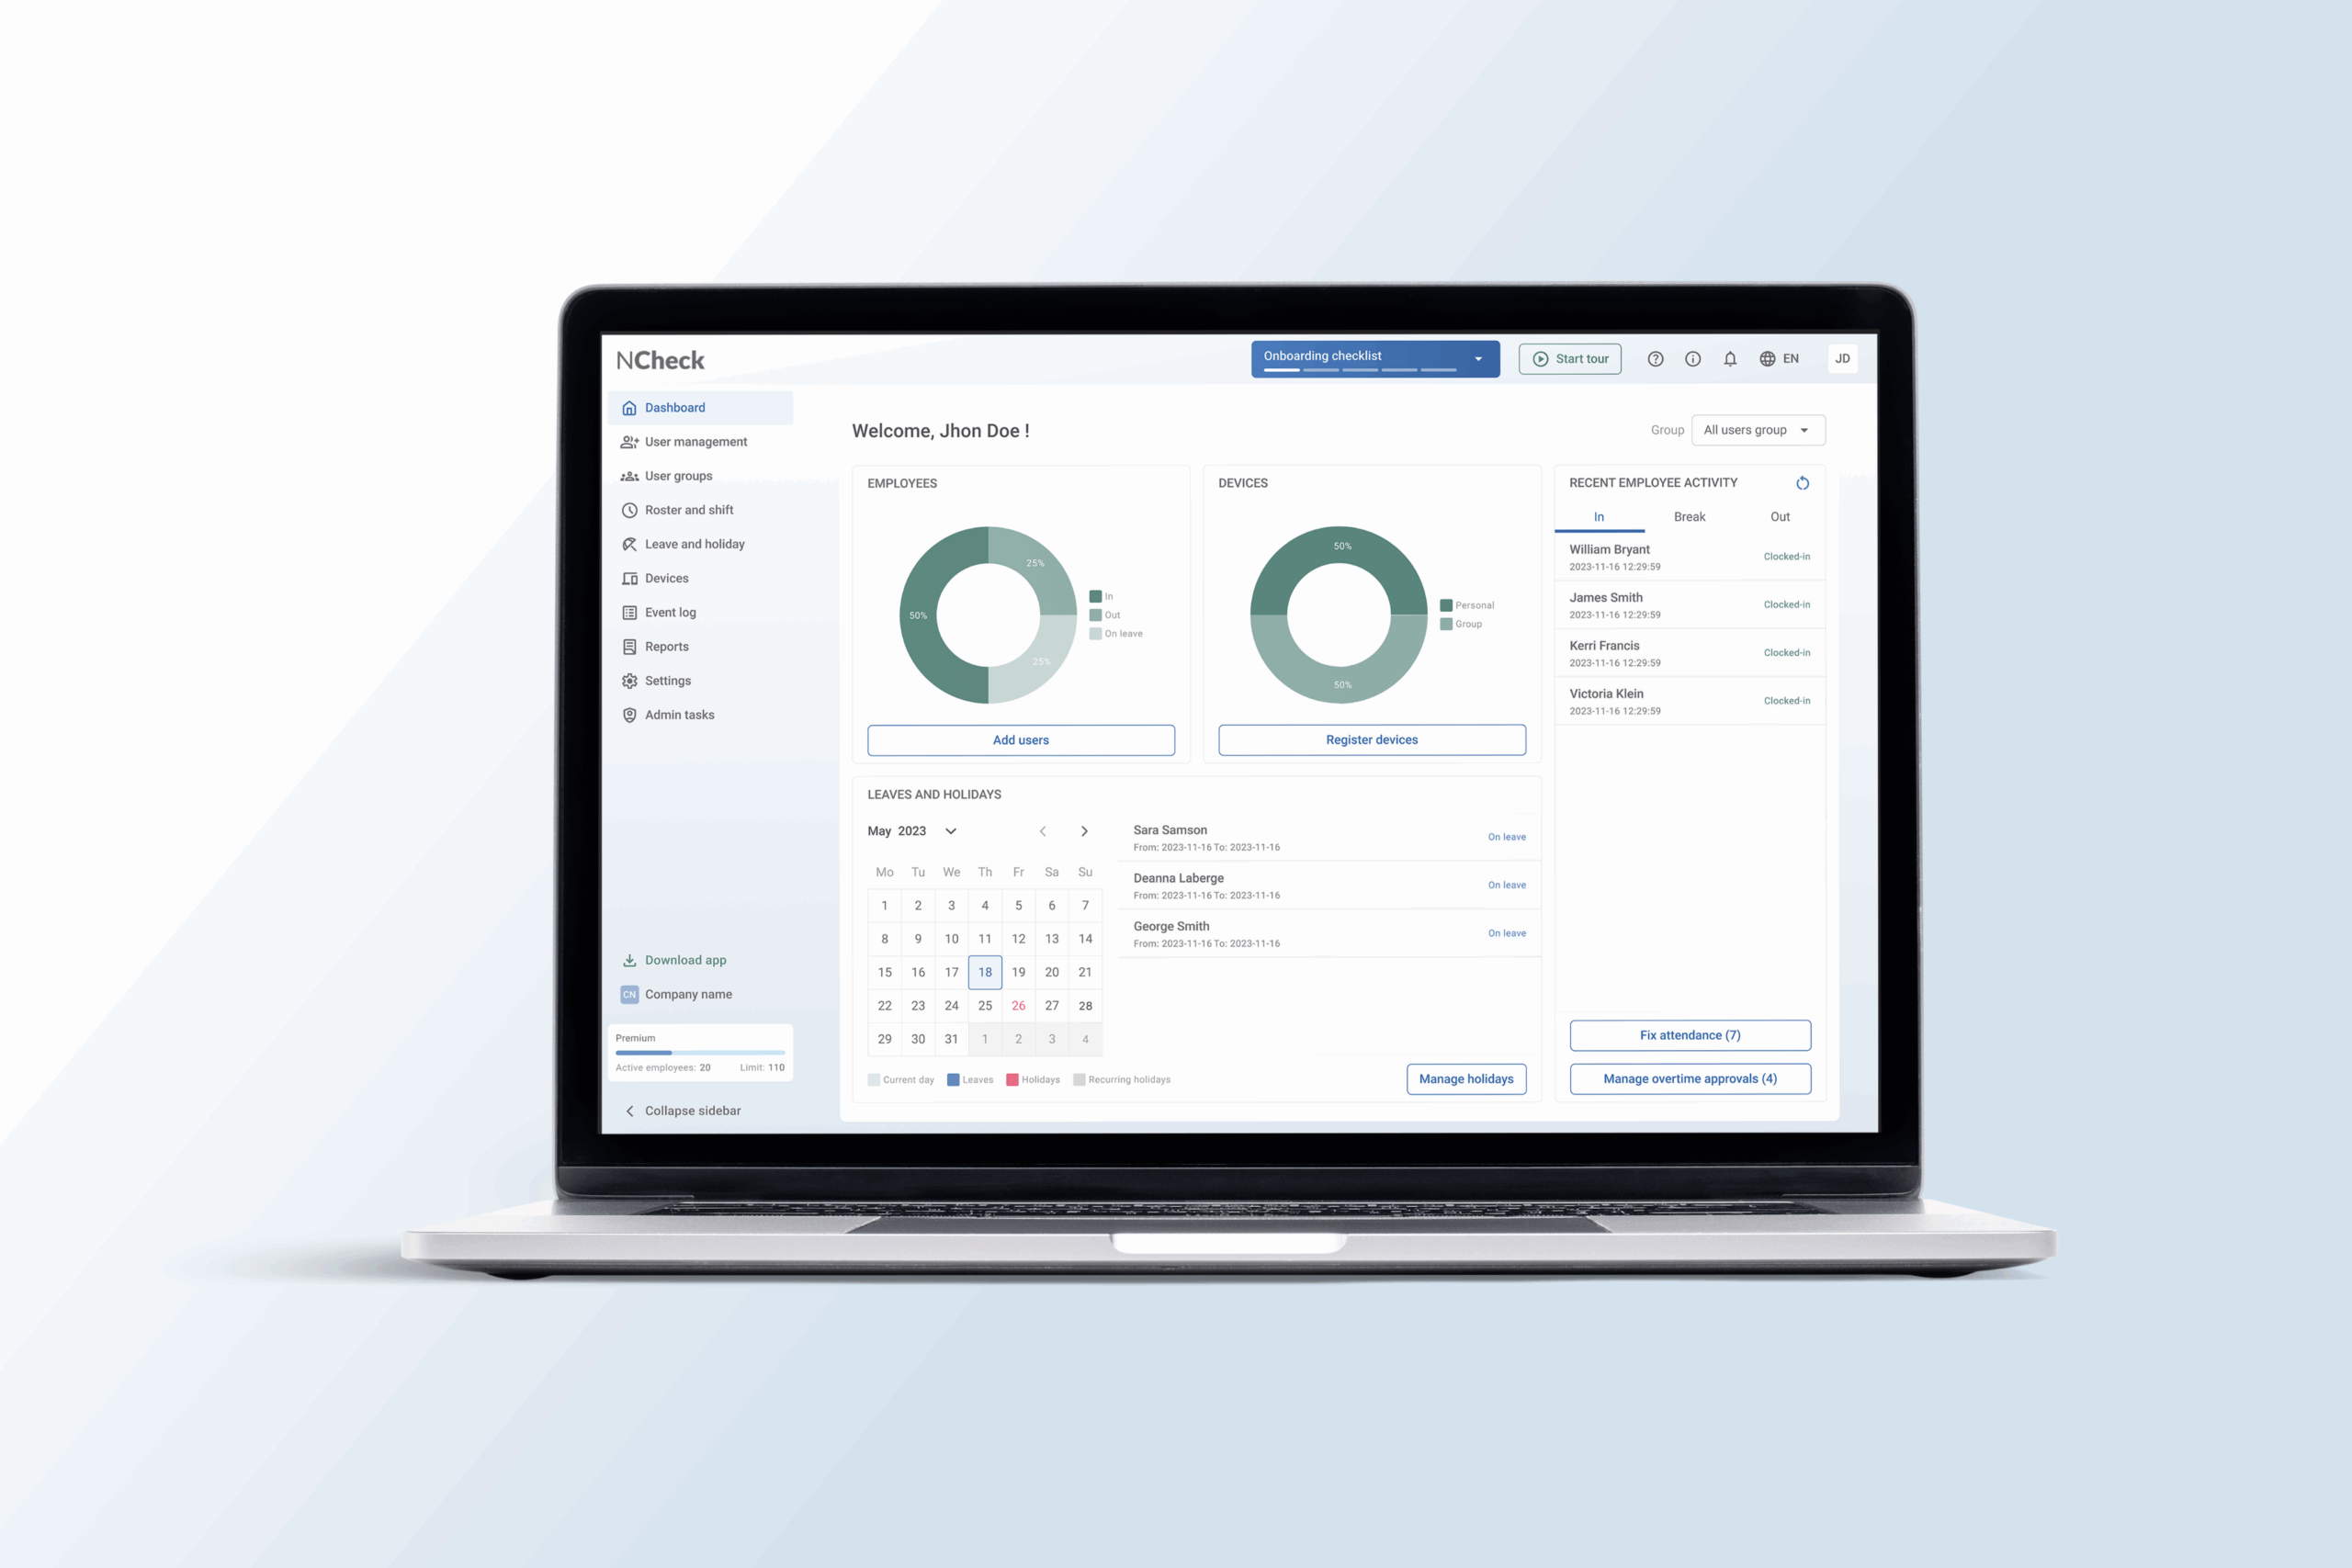Expand the Onboarding checklist dropdown

pyautogui.click(x=1478, y=359)
